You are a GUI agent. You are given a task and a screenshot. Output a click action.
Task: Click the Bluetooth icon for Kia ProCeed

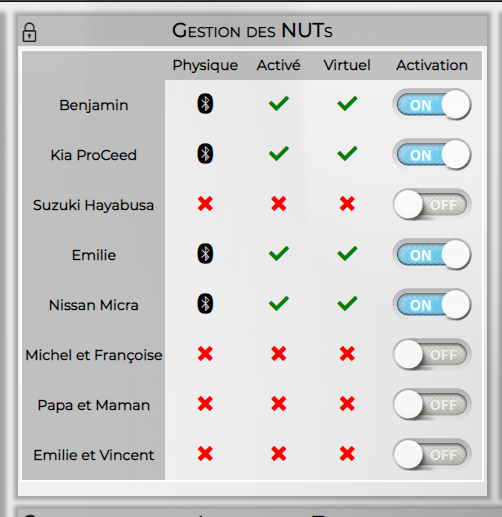tap(205, 153)
